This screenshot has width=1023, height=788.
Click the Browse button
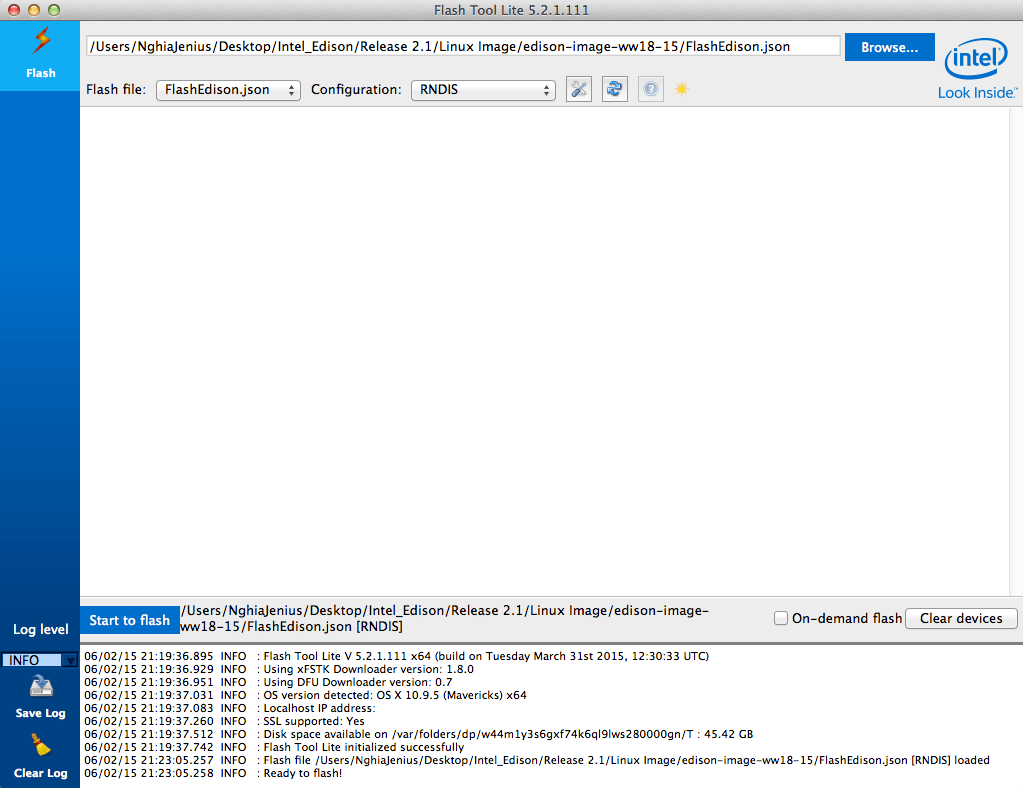pyautogui.click(x=888, y=46)
